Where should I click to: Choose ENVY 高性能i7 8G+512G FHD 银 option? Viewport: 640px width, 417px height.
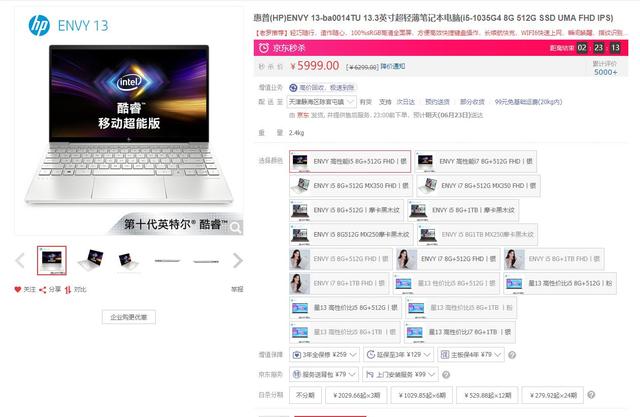(x=476, y=161)
